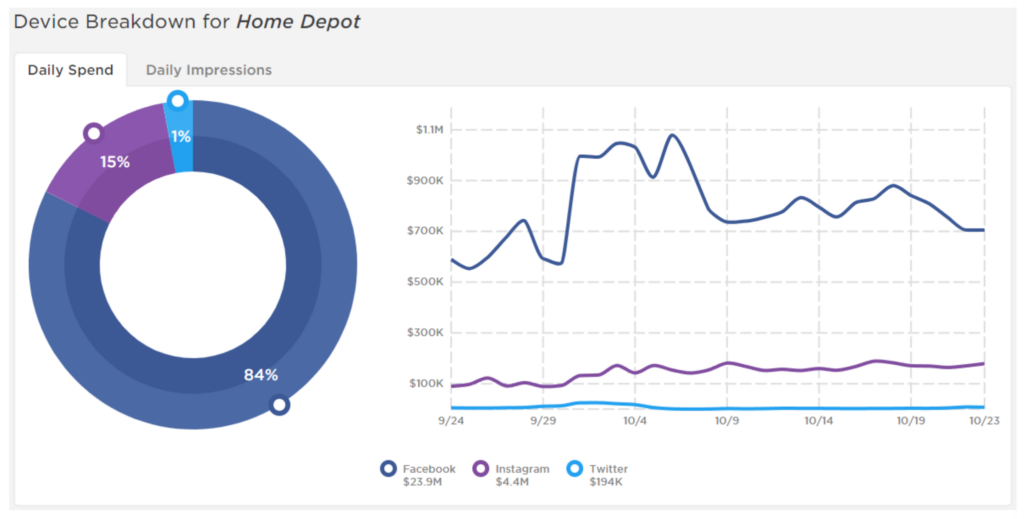Click the $500K y-axis label
This screenshot has height=519, width=1024.
tap(425, 282)
